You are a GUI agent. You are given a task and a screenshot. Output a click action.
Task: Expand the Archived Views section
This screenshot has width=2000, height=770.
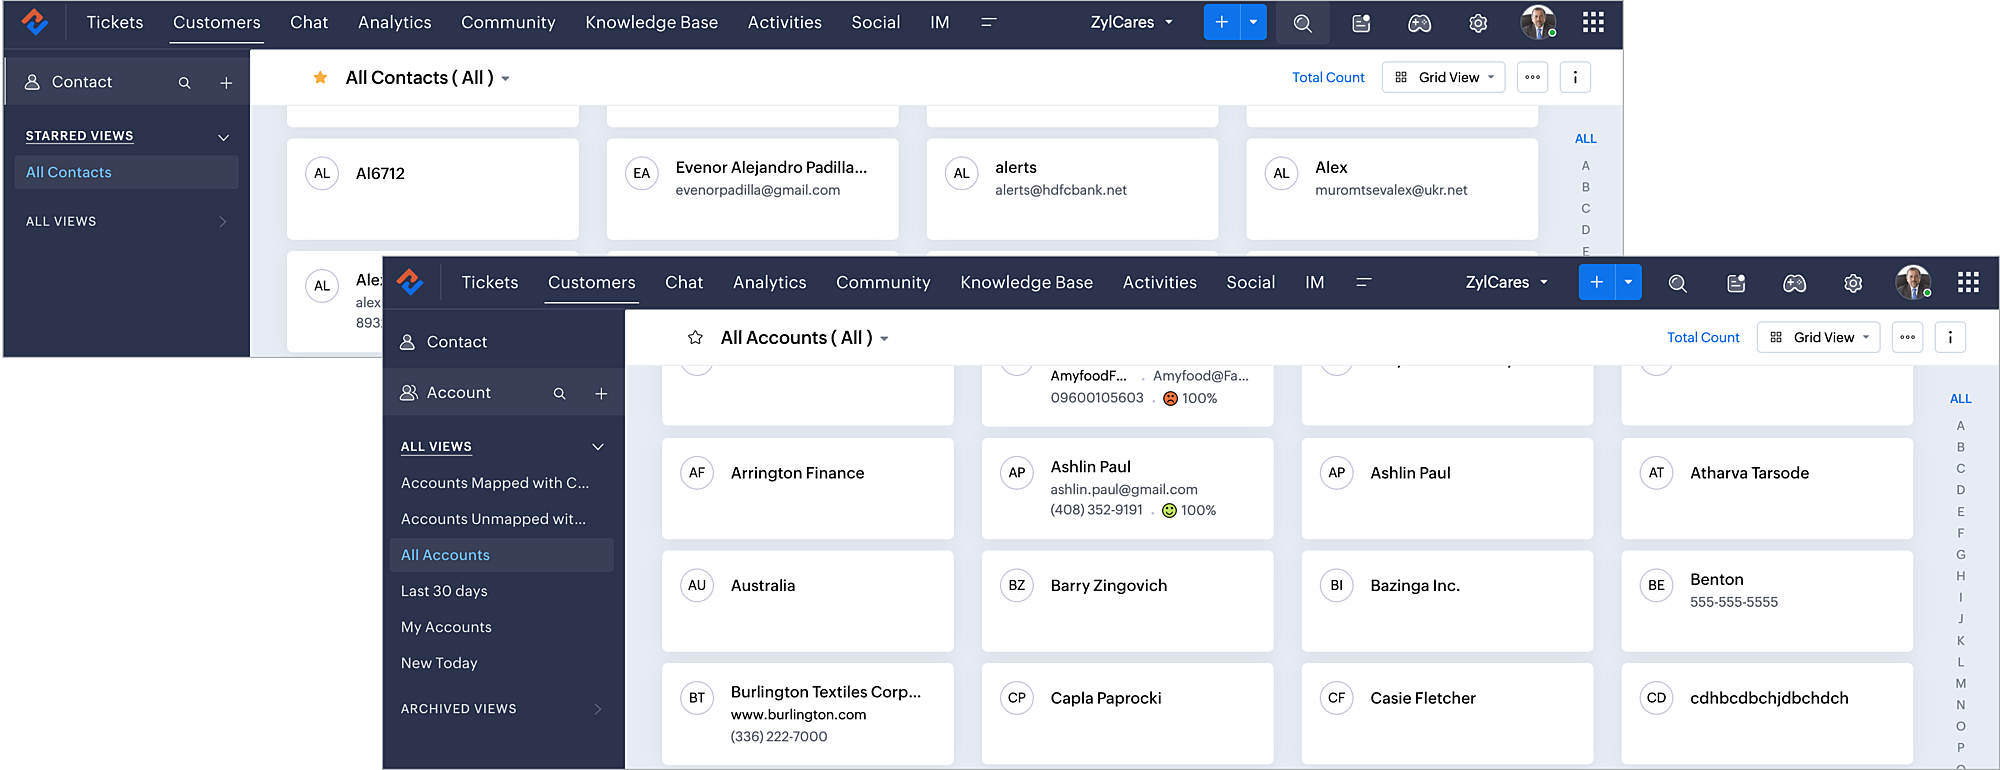(x=598, y=709)
